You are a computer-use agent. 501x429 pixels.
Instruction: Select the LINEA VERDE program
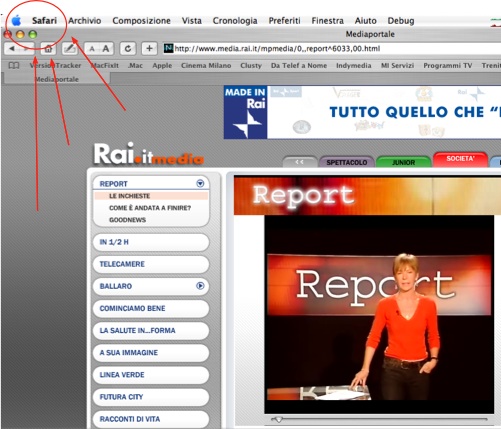point(151,375)
